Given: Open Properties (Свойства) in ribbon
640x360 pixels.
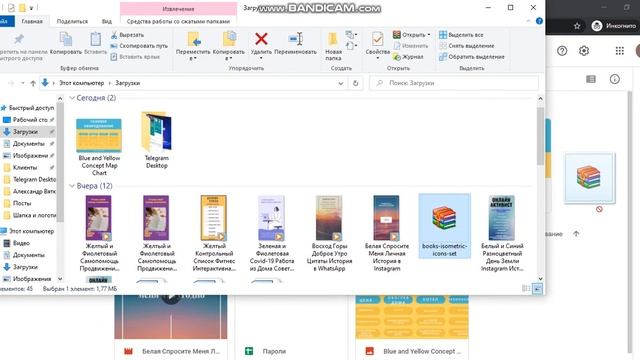Looking at the screenshot, I should (377, 45).
